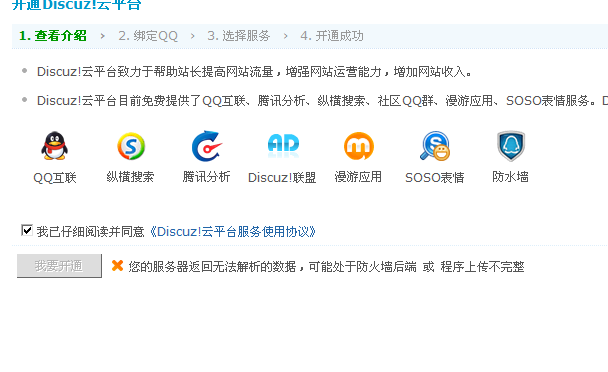Select step 1. 查看介绍
This screenshot has height=372, width=608.
click(x=53, y=36)
